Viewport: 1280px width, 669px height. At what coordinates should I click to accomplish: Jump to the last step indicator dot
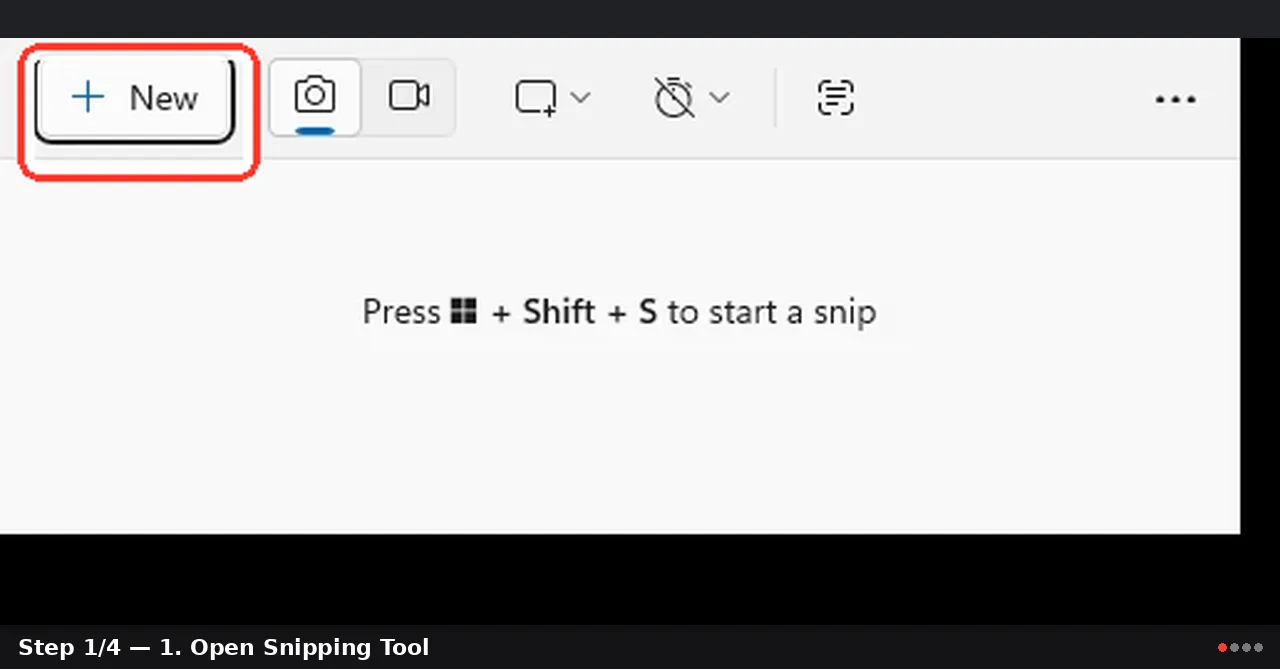pyautogui.click(x=1258, y=648)
